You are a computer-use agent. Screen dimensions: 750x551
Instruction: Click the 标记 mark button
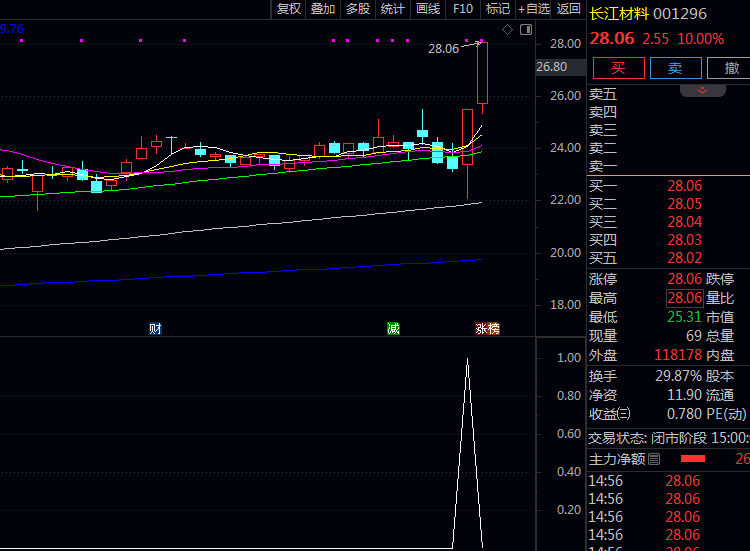498,9
